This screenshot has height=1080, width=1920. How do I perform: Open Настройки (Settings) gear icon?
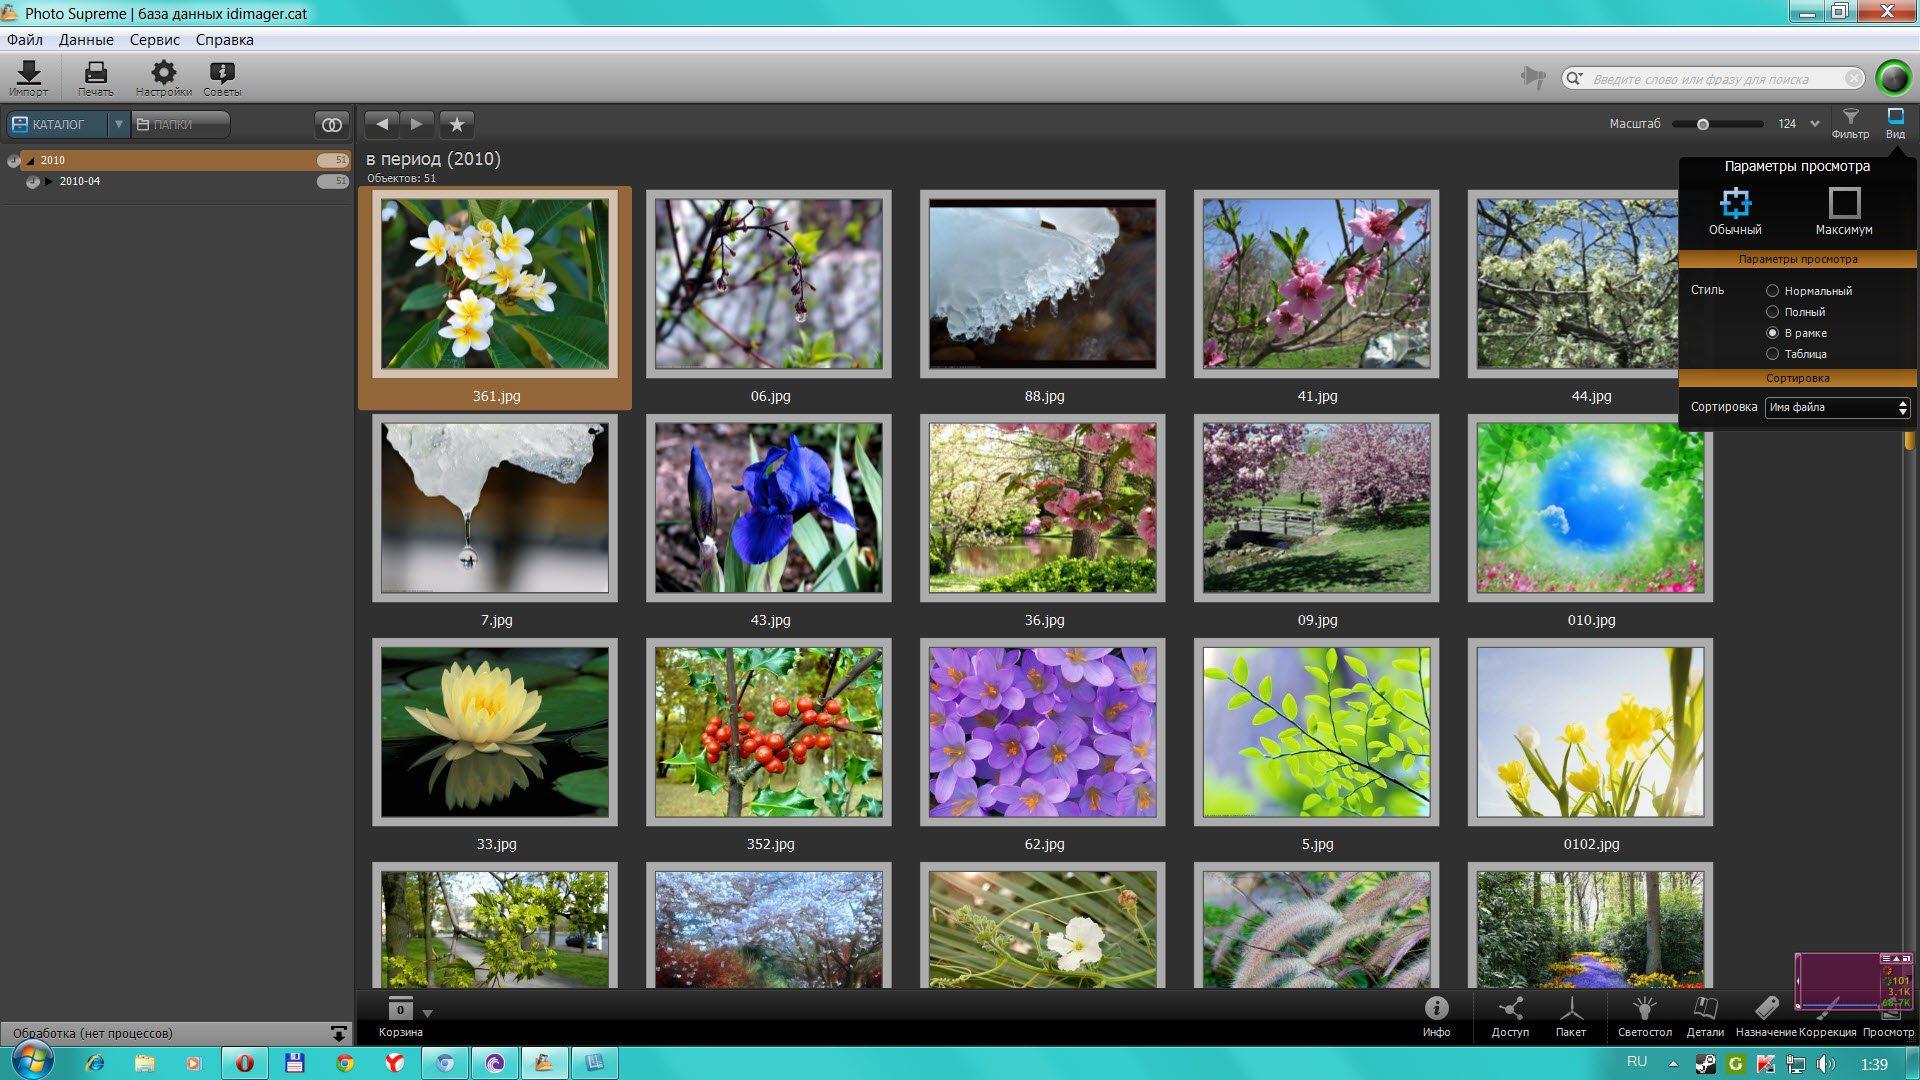tap(164, 78)
